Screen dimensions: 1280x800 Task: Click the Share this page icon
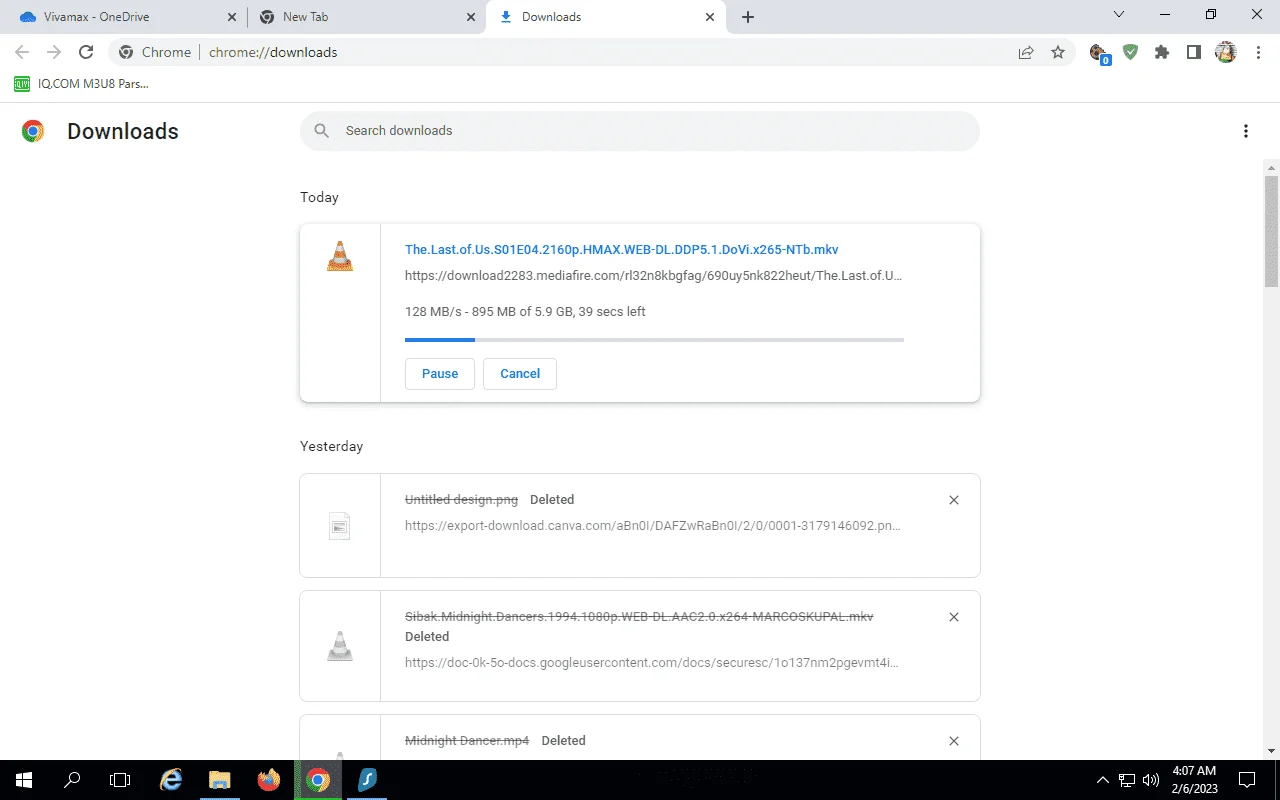tap(1026, 52)
